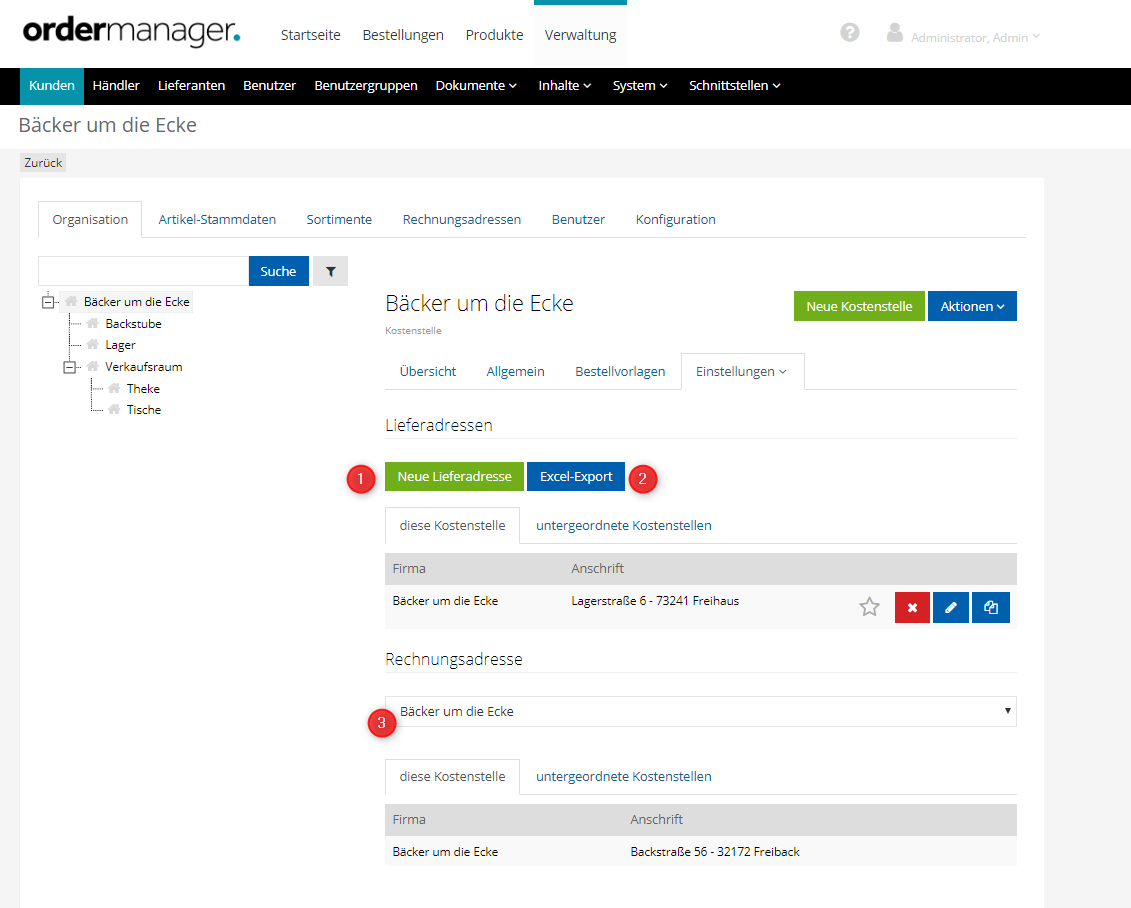Click the user avatar icon in header
1131x908 pixels.
click(895, 32)
